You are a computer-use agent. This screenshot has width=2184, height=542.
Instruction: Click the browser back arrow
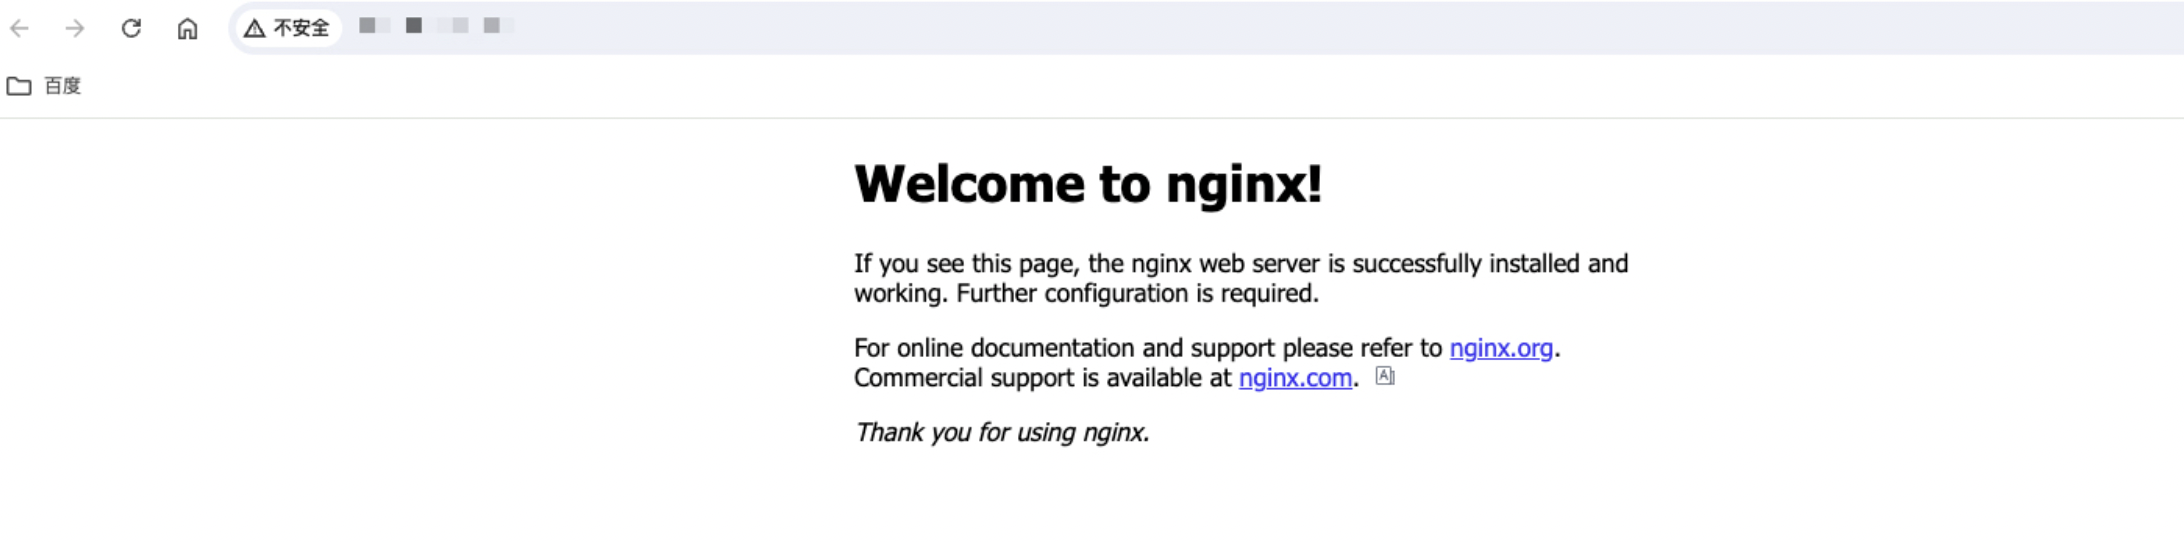(x=20, y=28)
